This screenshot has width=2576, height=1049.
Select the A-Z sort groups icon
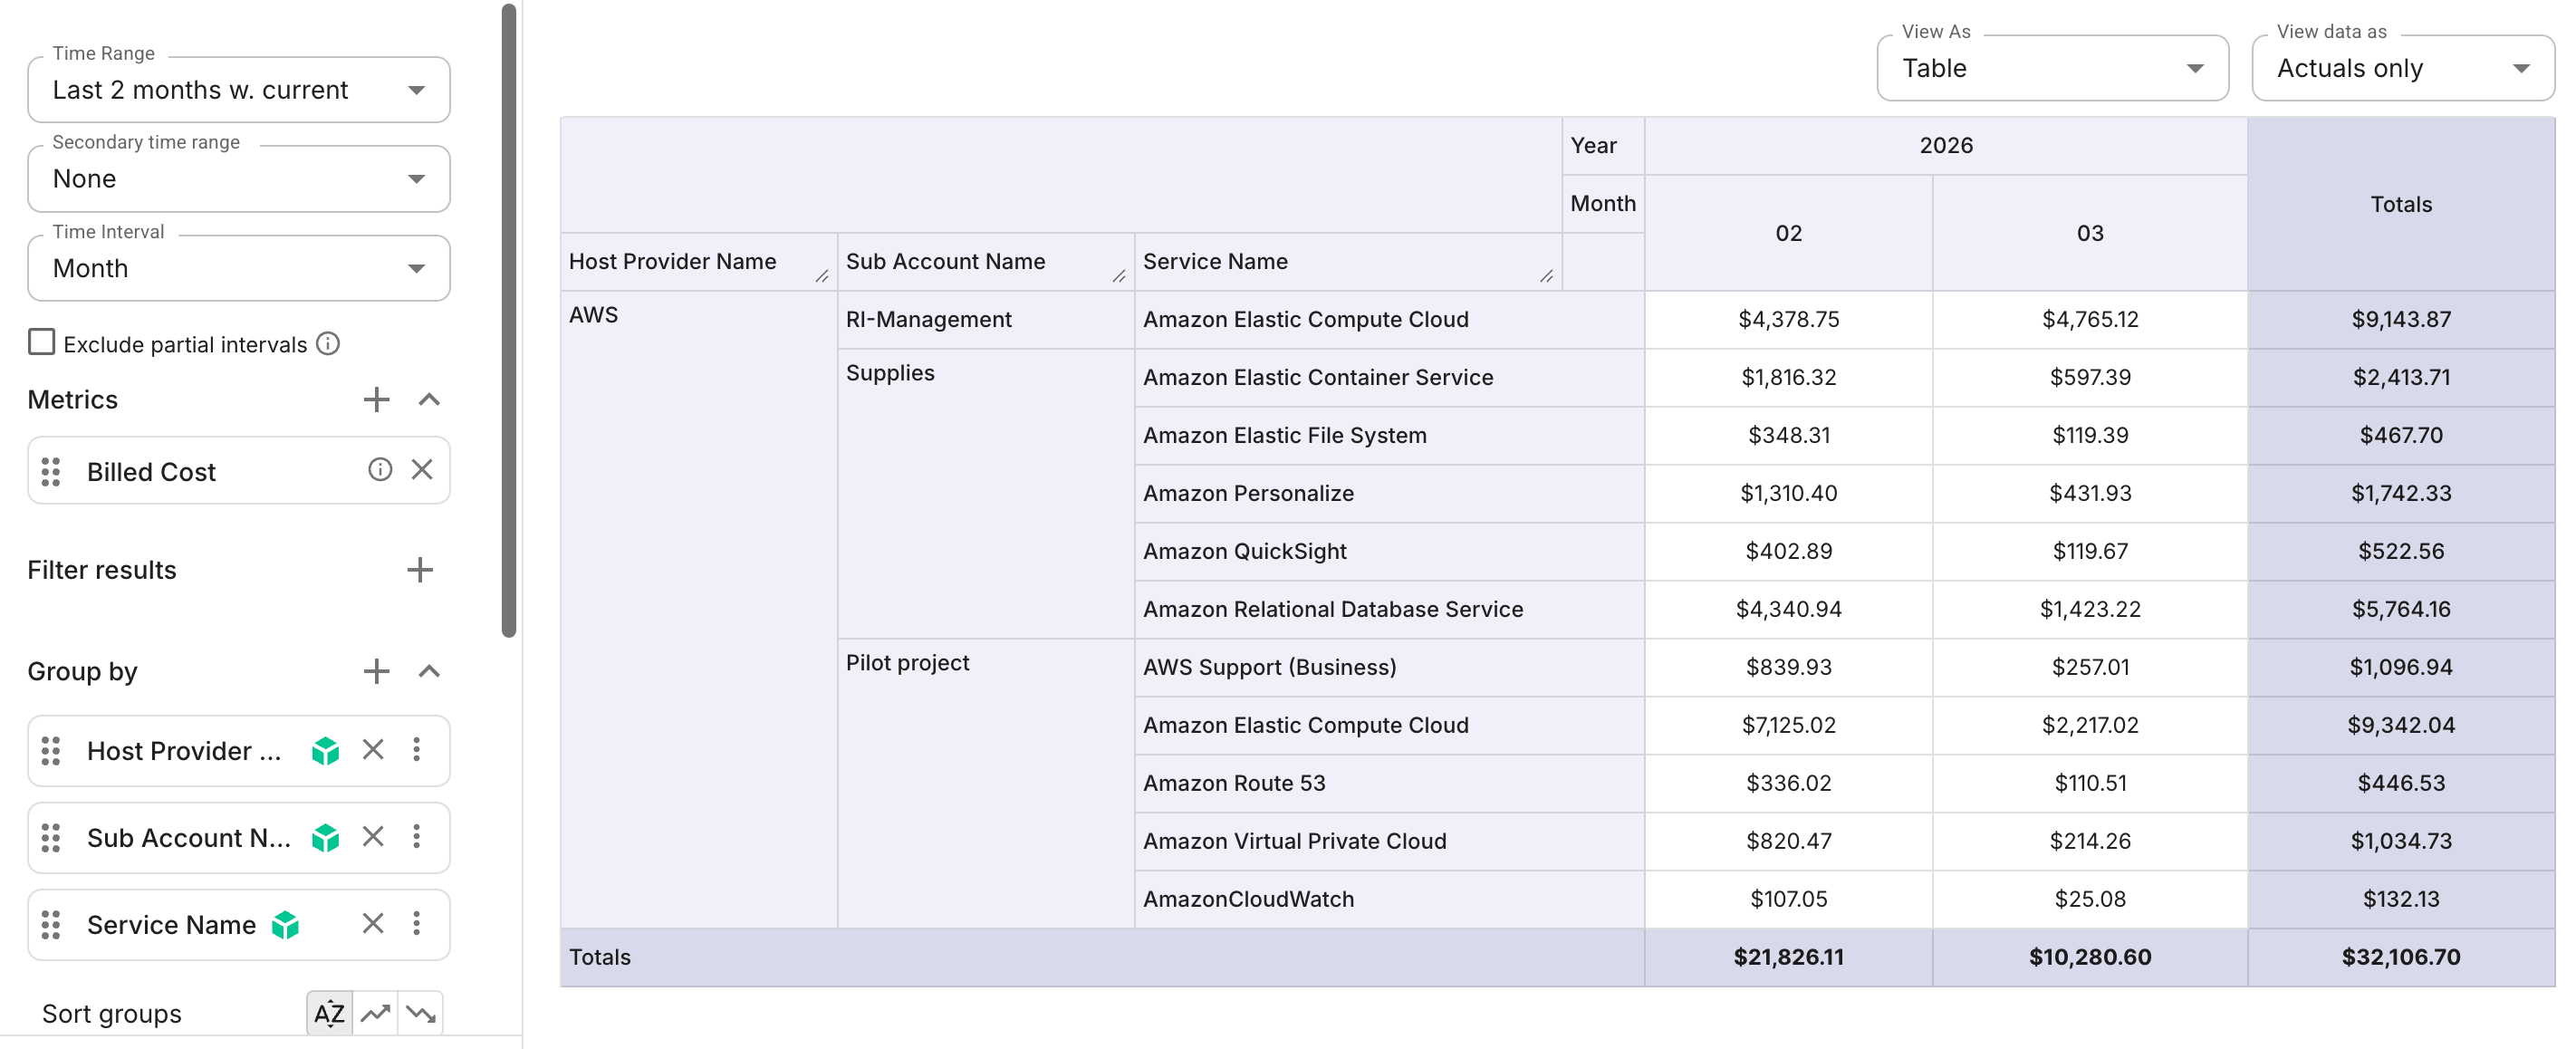(329, 1013)
